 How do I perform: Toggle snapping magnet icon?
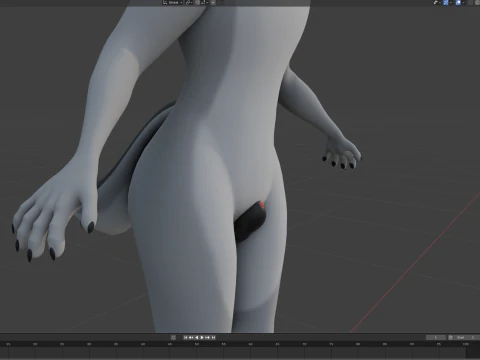(197, 2)
